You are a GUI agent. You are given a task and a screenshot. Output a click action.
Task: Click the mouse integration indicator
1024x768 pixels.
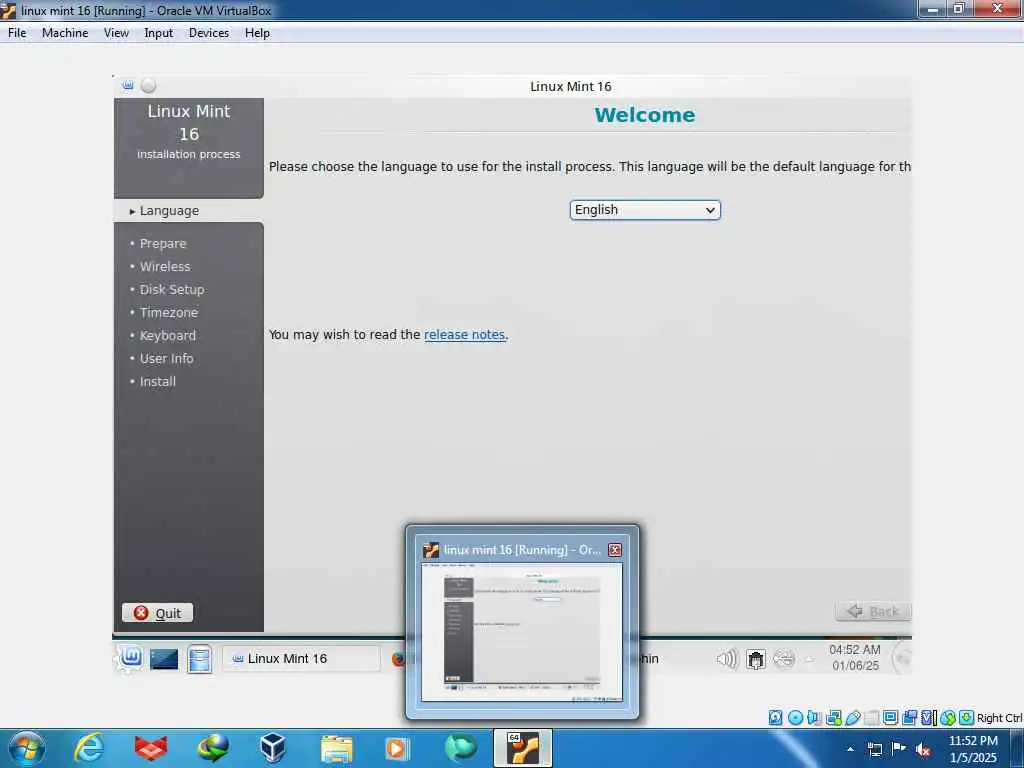(x=948, y=718)
